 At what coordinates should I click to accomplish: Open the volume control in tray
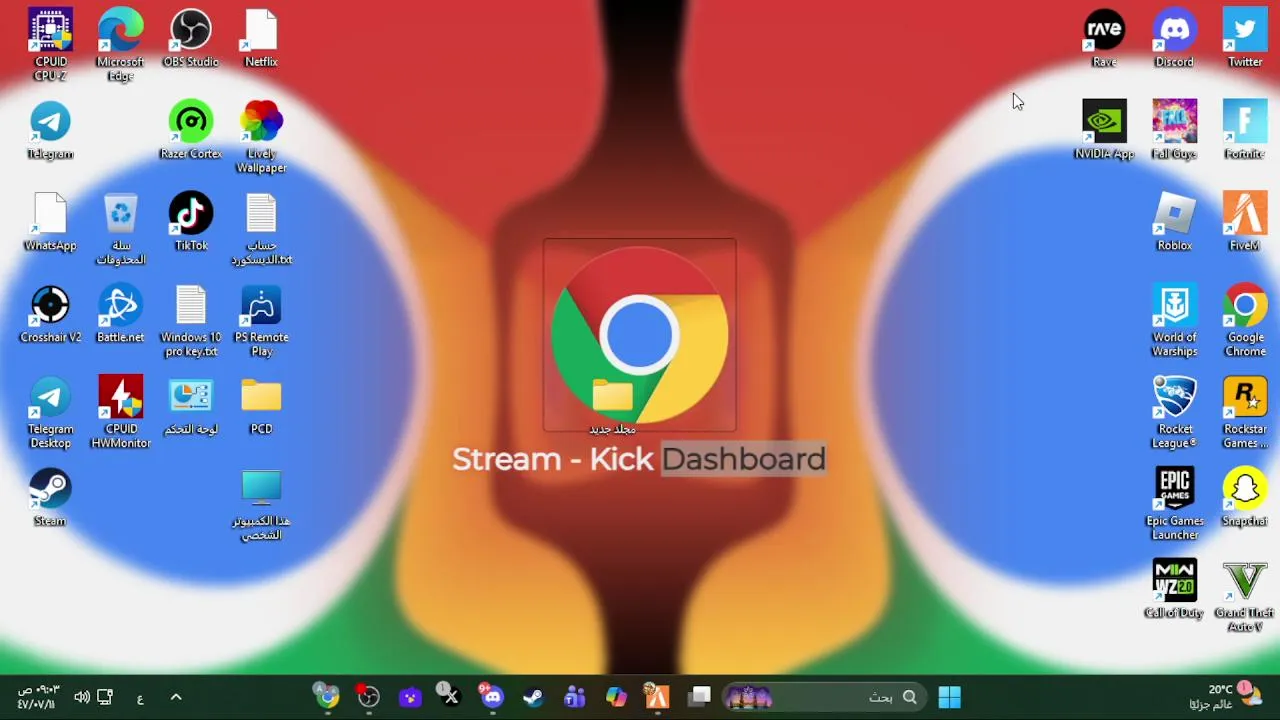[x=82, y=697]
